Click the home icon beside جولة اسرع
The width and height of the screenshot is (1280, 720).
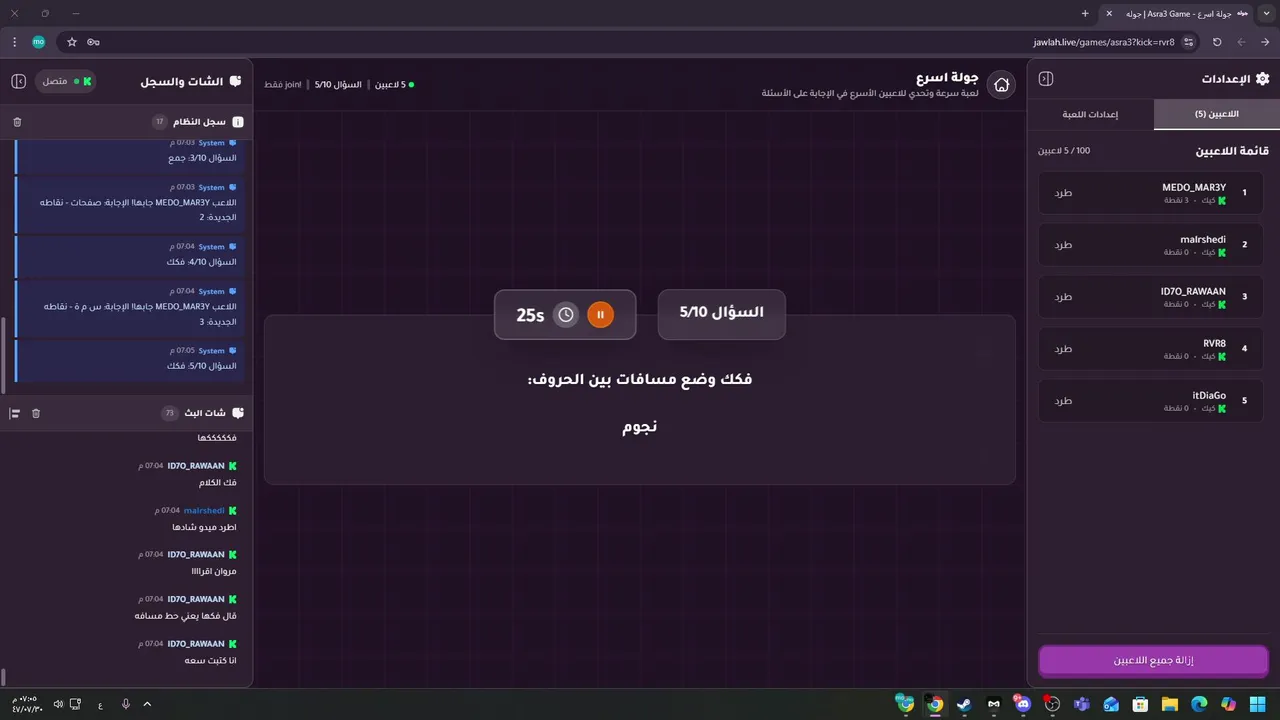(1001, 85)
